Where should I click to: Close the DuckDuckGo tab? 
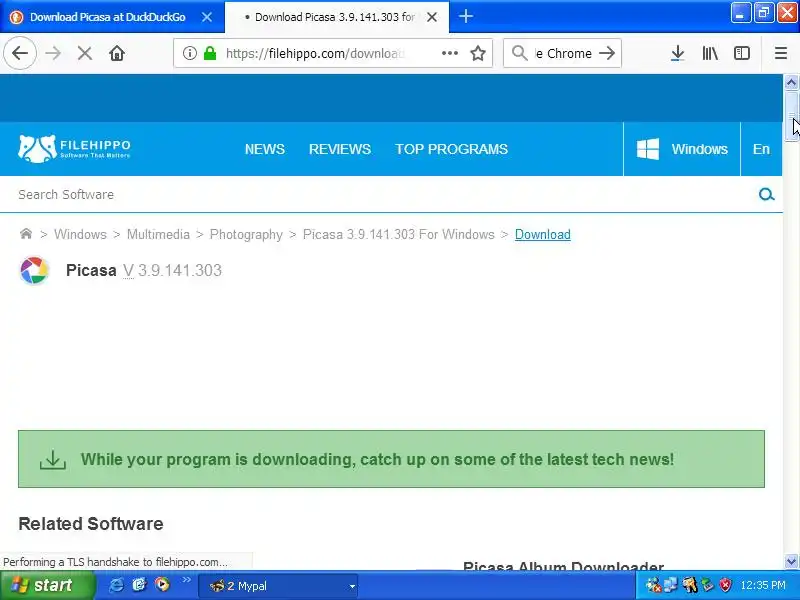click(207, 17)
